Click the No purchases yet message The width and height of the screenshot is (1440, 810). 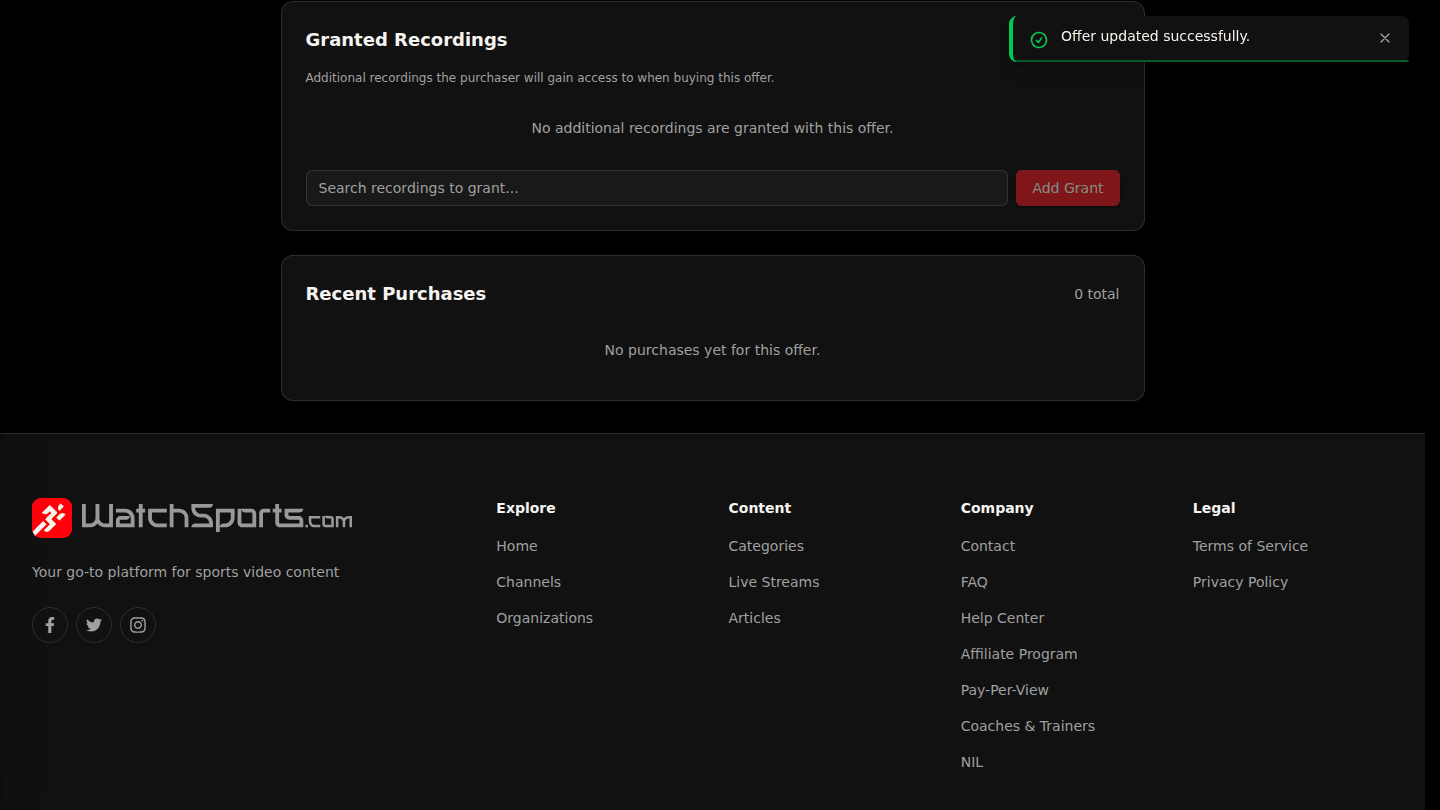[712, 350]
